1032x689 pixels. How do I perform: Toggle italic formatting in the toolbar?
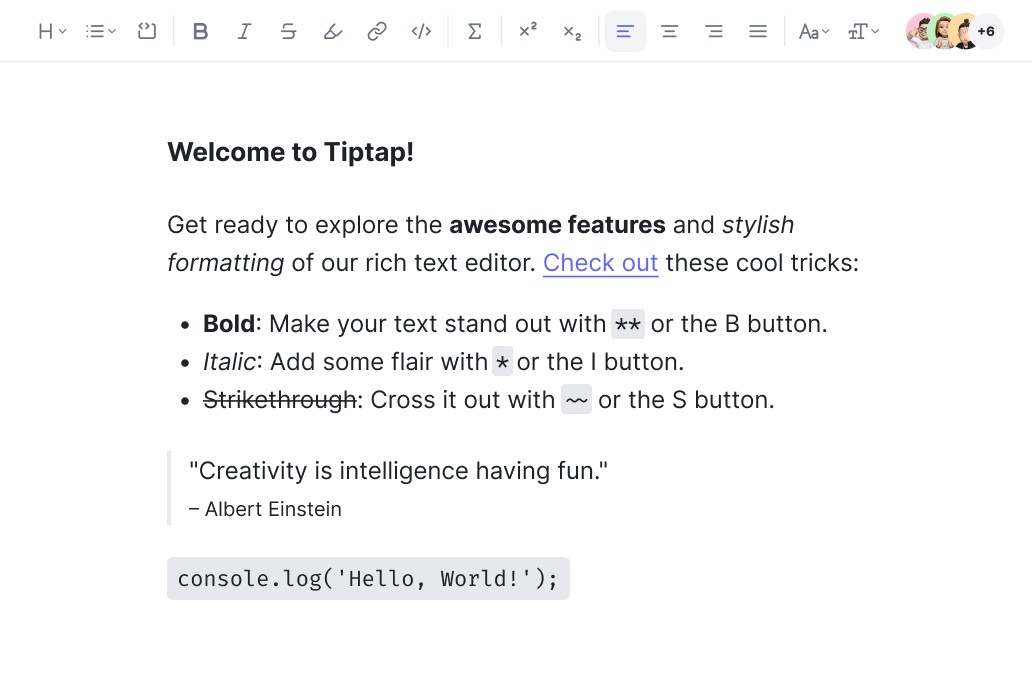point(244,31)
